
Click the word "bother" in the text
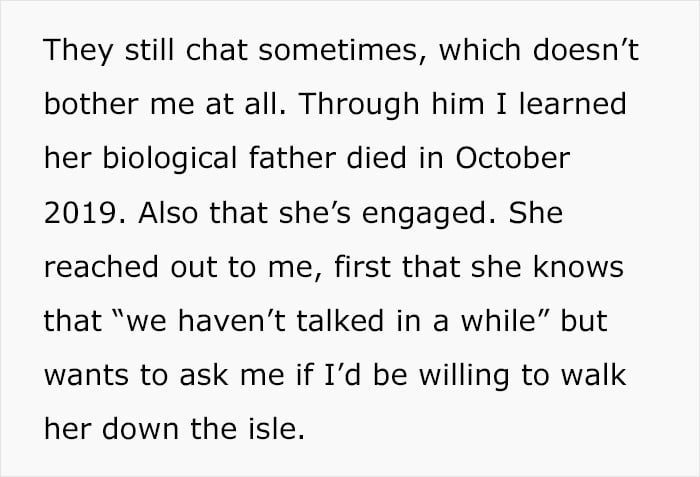click(x=92, y=103)
